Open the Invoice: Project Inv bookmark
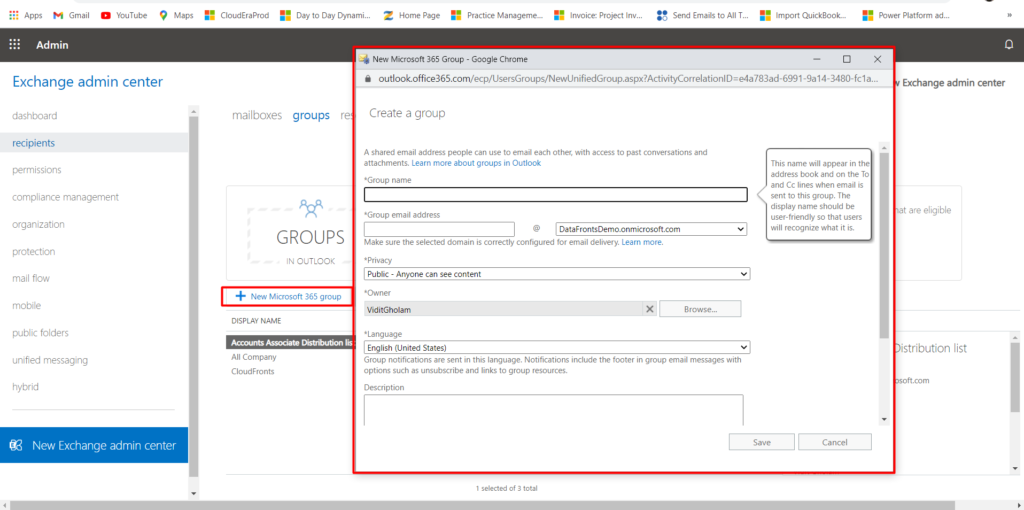Screen dimensions: 1024x510 599,15
